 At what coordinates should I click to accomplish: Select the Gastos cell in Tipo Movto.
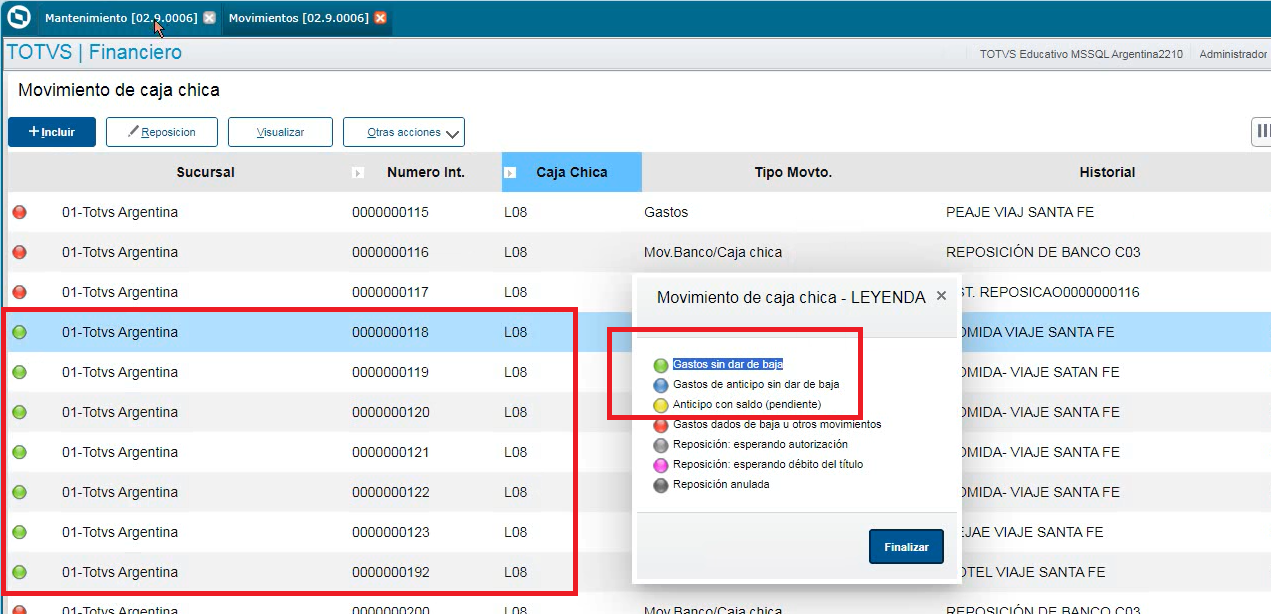coord(666,212)
